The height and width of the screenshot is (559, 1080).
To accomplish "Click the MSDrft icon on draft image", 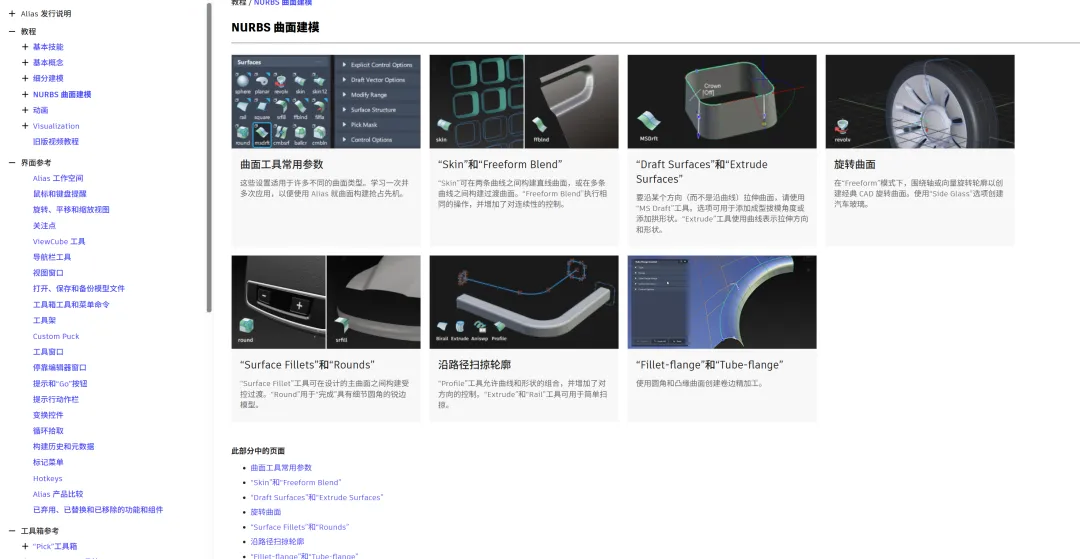I will pyautogui.click(x=650, y=123).
